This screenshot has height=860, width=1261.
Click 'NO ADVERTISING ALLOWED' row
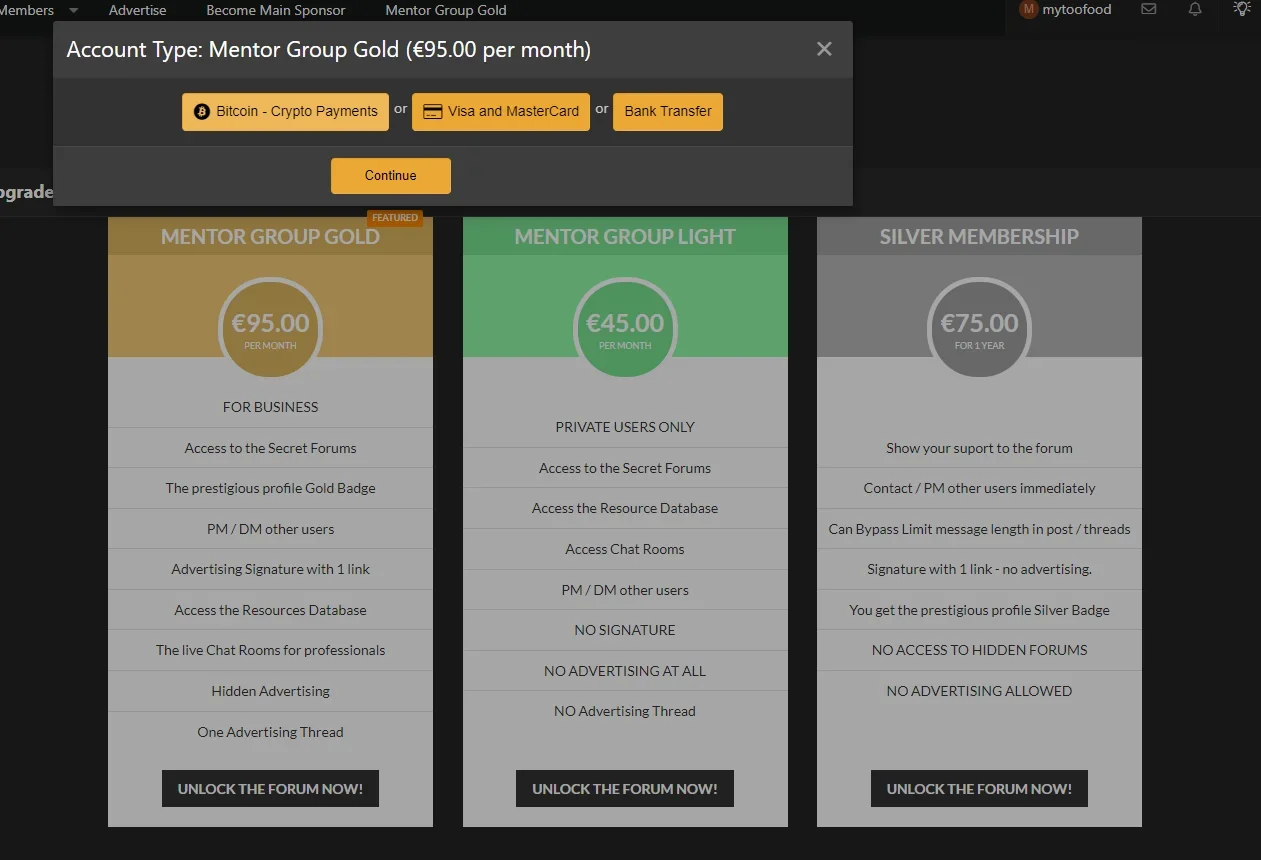[979, 691]
